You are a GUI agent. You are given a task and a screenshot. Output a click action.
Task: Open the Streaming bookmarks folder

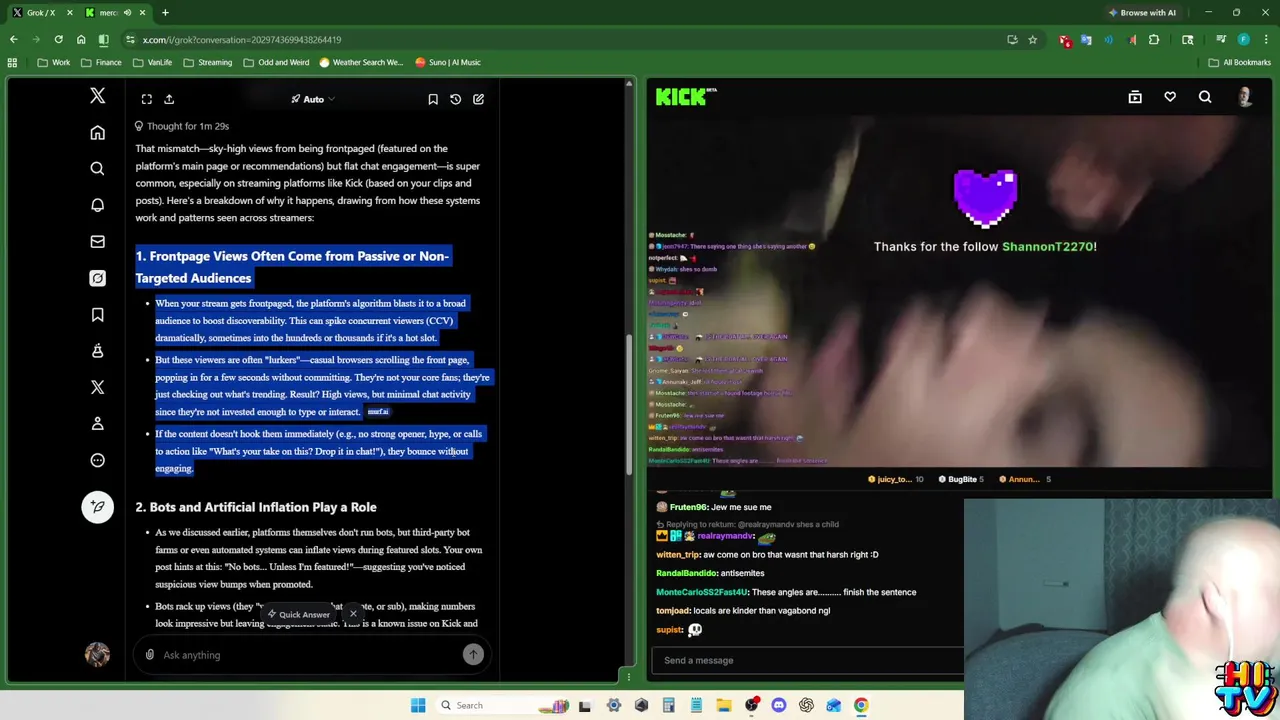tap(206, 62)
